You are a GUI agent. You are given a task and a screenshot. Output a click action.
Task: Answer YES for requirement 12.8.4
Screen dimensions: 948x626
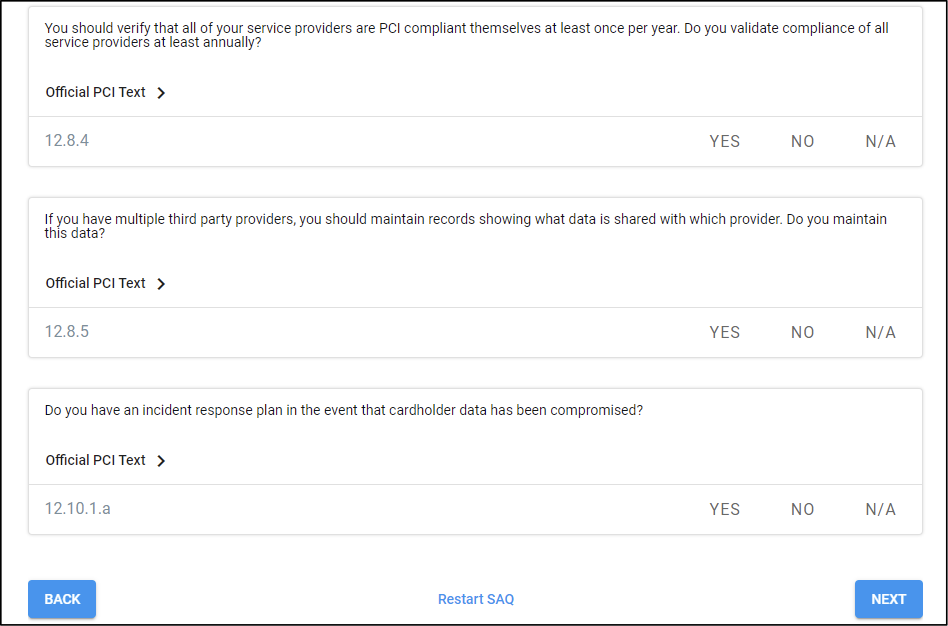pos(724,142)
